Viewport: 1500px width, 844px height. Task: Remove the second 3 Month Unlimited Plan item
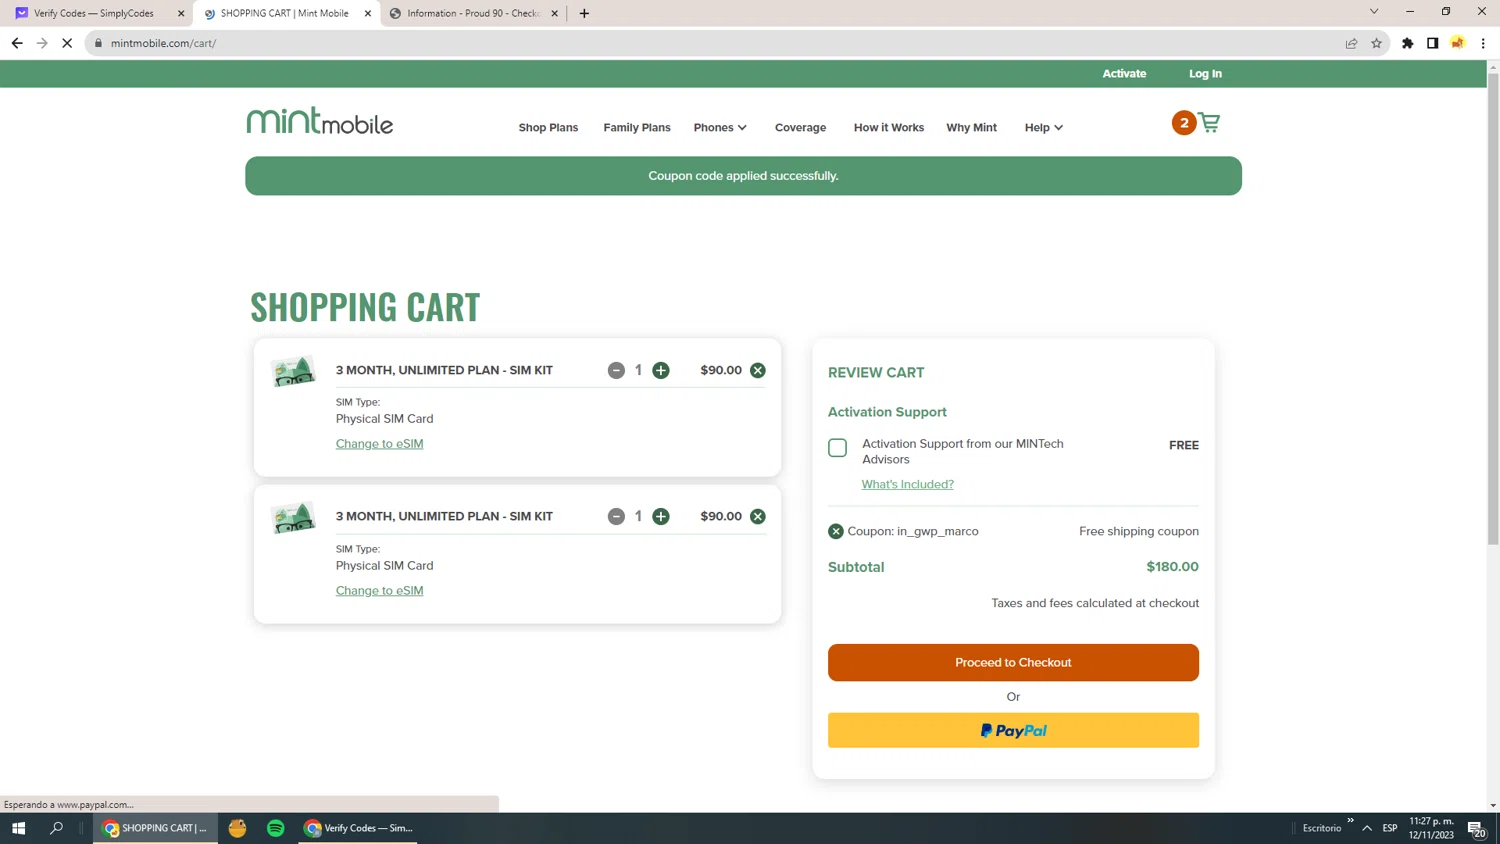tap(758, 516)
